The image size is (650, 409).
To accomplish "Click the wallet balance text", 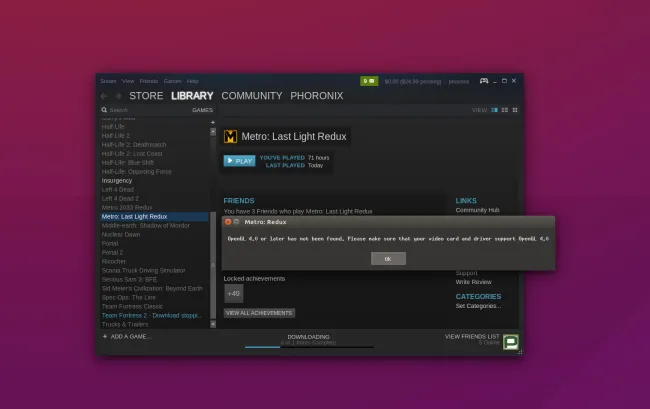I will pos(413,82).
